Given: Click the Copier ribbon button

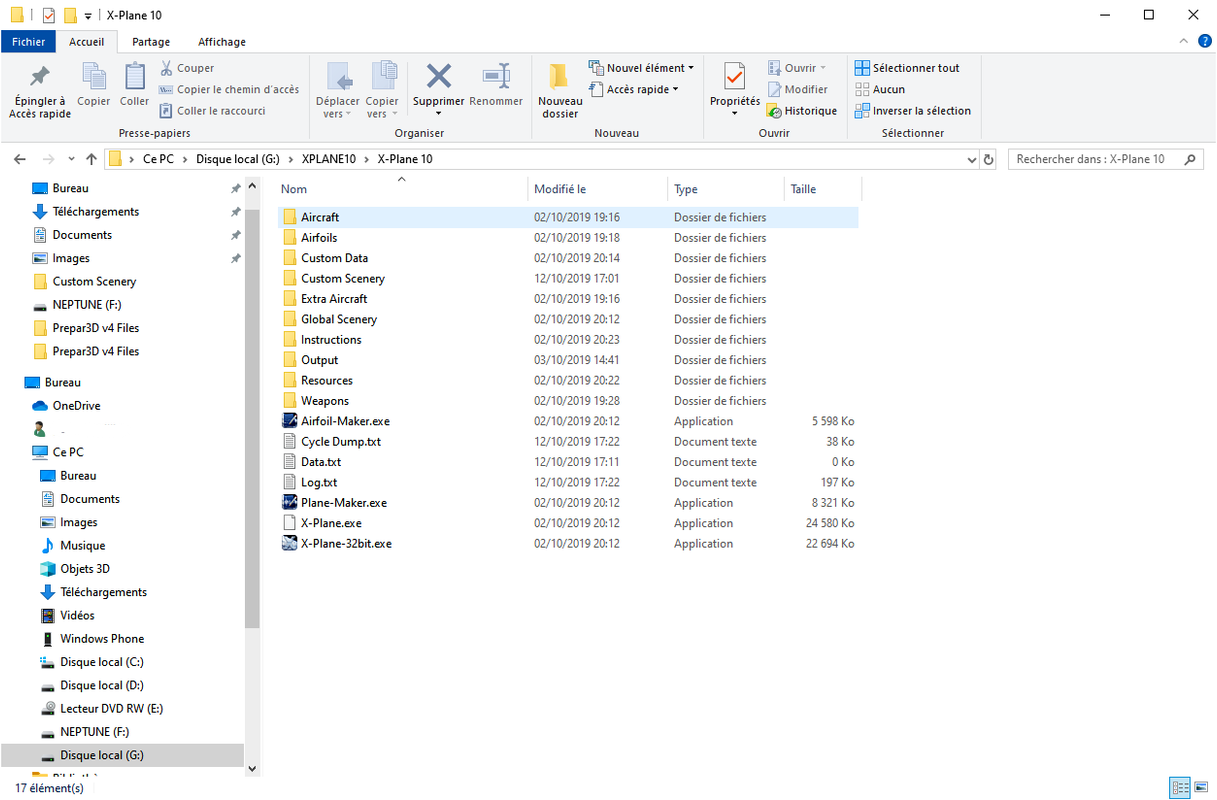Looking at the screenshot, I should [94, 85].
